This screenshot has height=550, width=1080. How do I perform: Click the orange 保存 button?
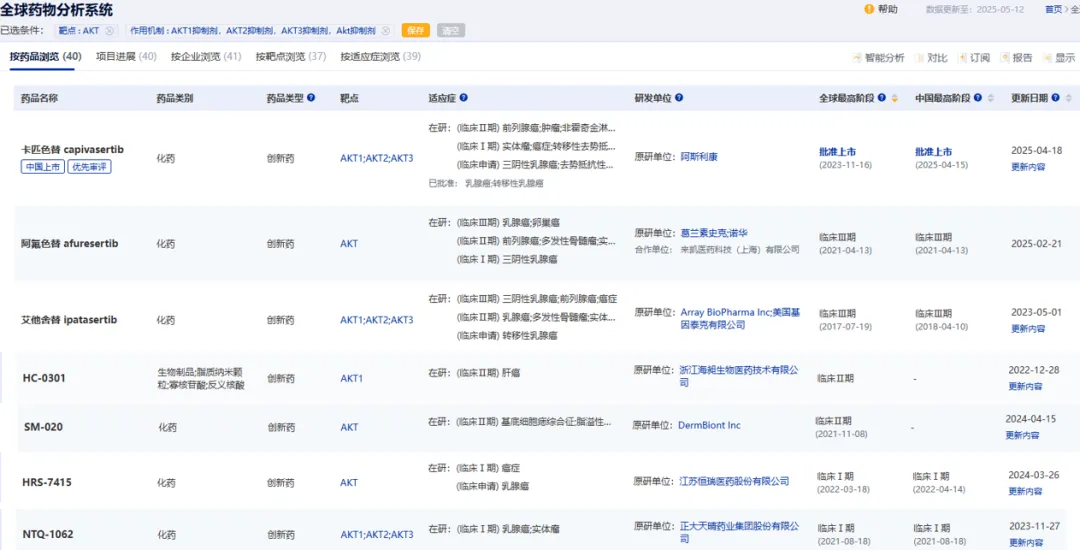[x=416, y=31]
